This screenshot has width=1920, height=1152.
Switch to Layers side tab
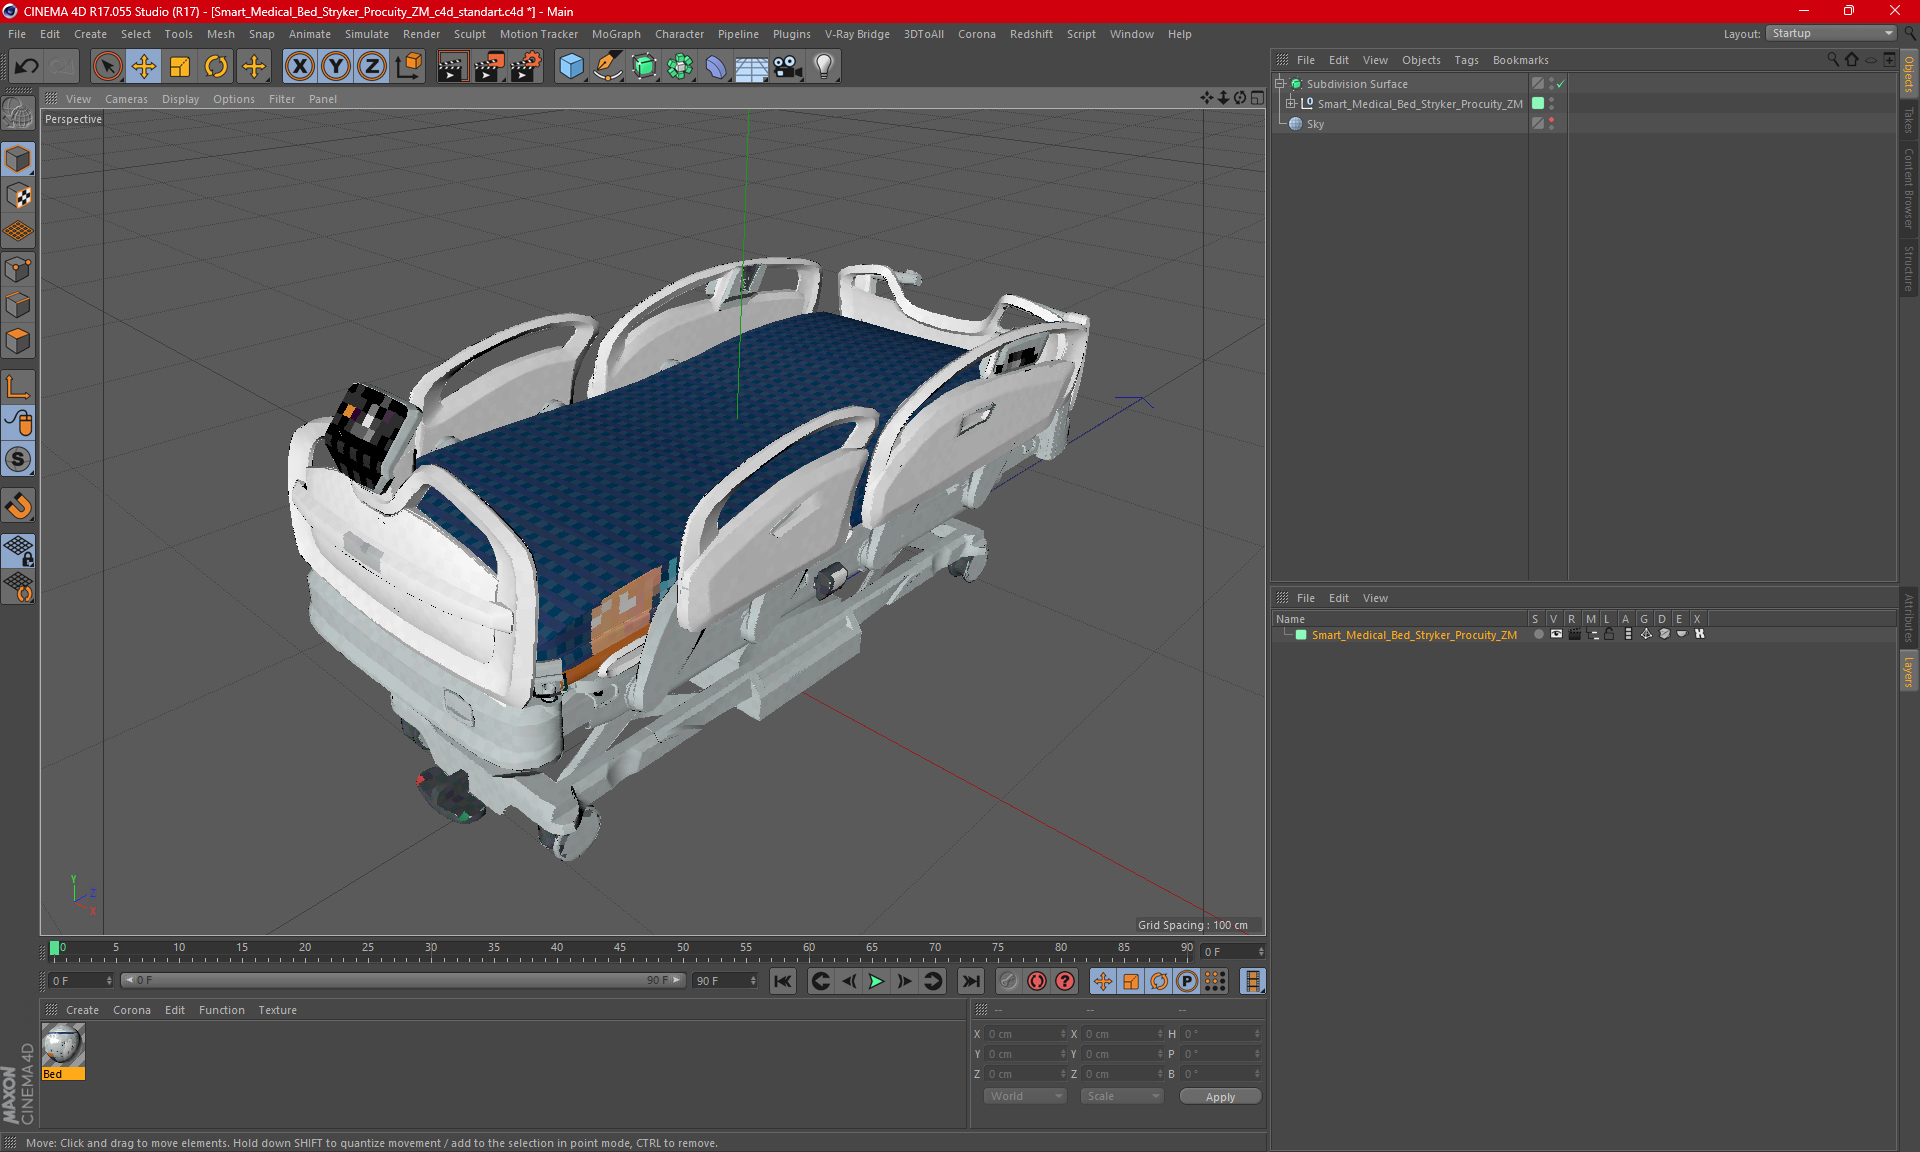1909,671
